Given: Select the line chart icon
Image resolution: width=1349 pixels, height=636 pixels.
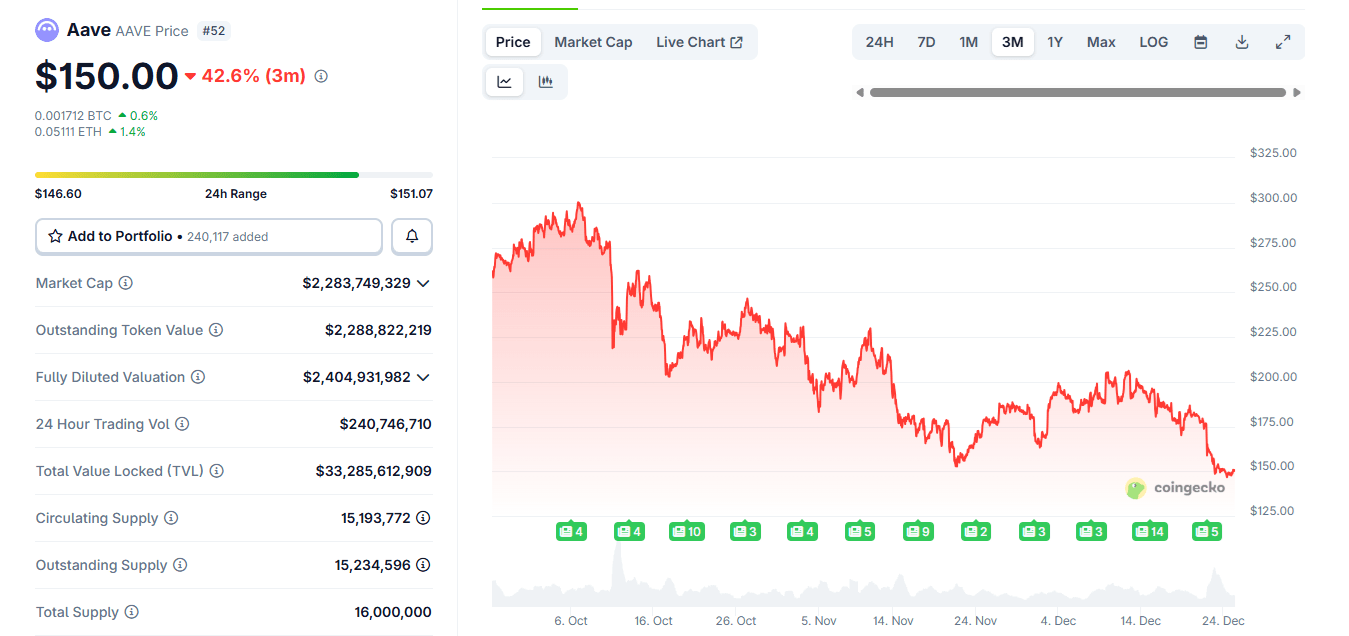Looking at the screenshot, I should tap(504, 81).
